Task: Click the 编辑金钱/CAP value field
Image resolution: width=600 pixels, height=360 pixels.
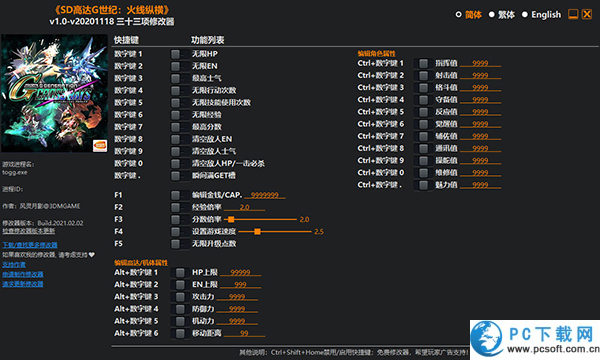Action: coord(265,195)
